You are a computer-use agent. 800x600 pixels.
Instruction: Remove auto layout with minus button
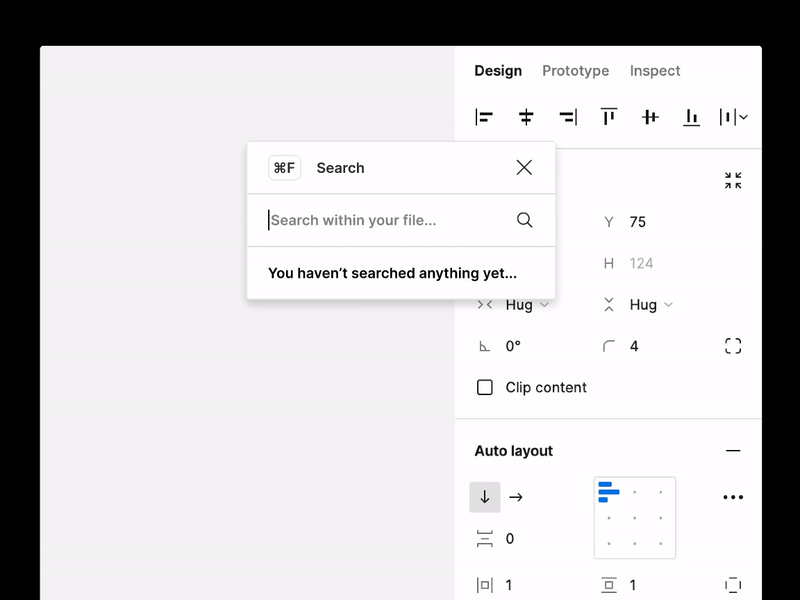[x=733, y=451]
